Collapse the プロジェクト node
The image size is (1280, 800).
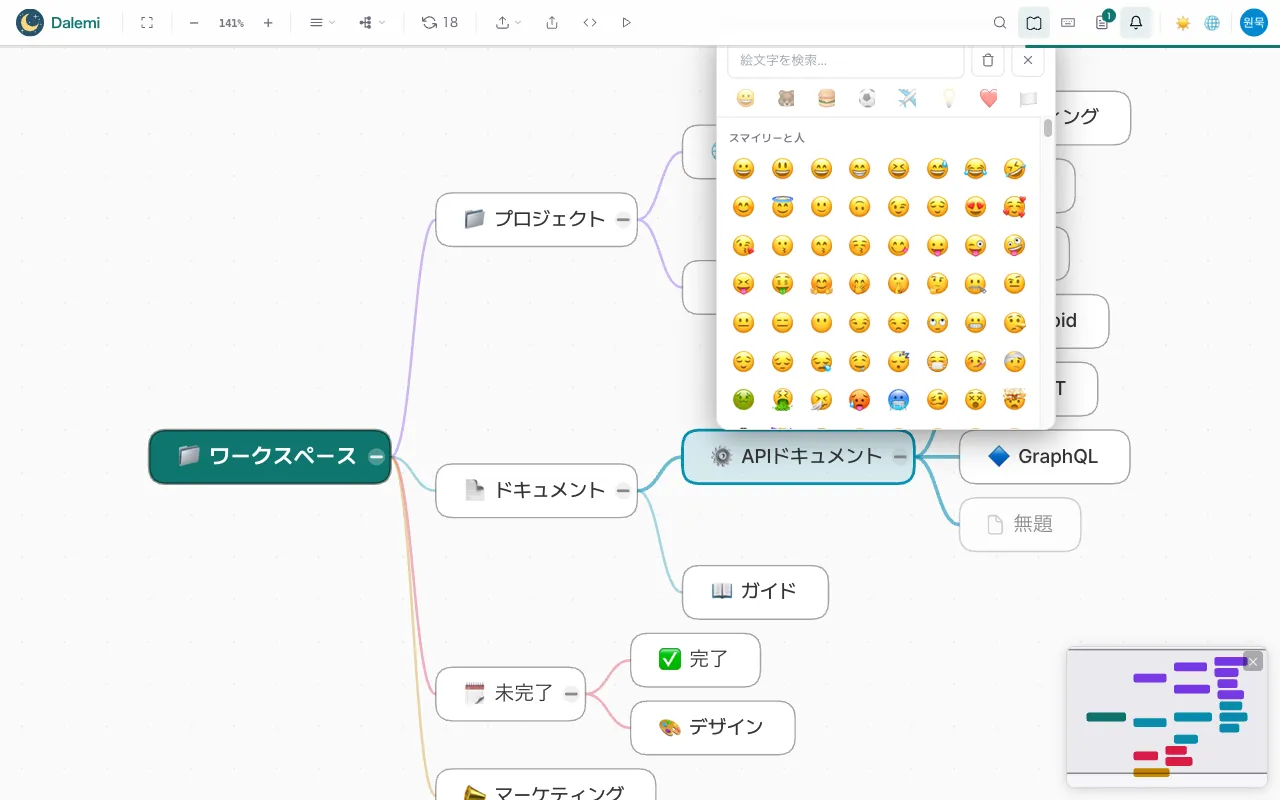click(x=623, y=219)
